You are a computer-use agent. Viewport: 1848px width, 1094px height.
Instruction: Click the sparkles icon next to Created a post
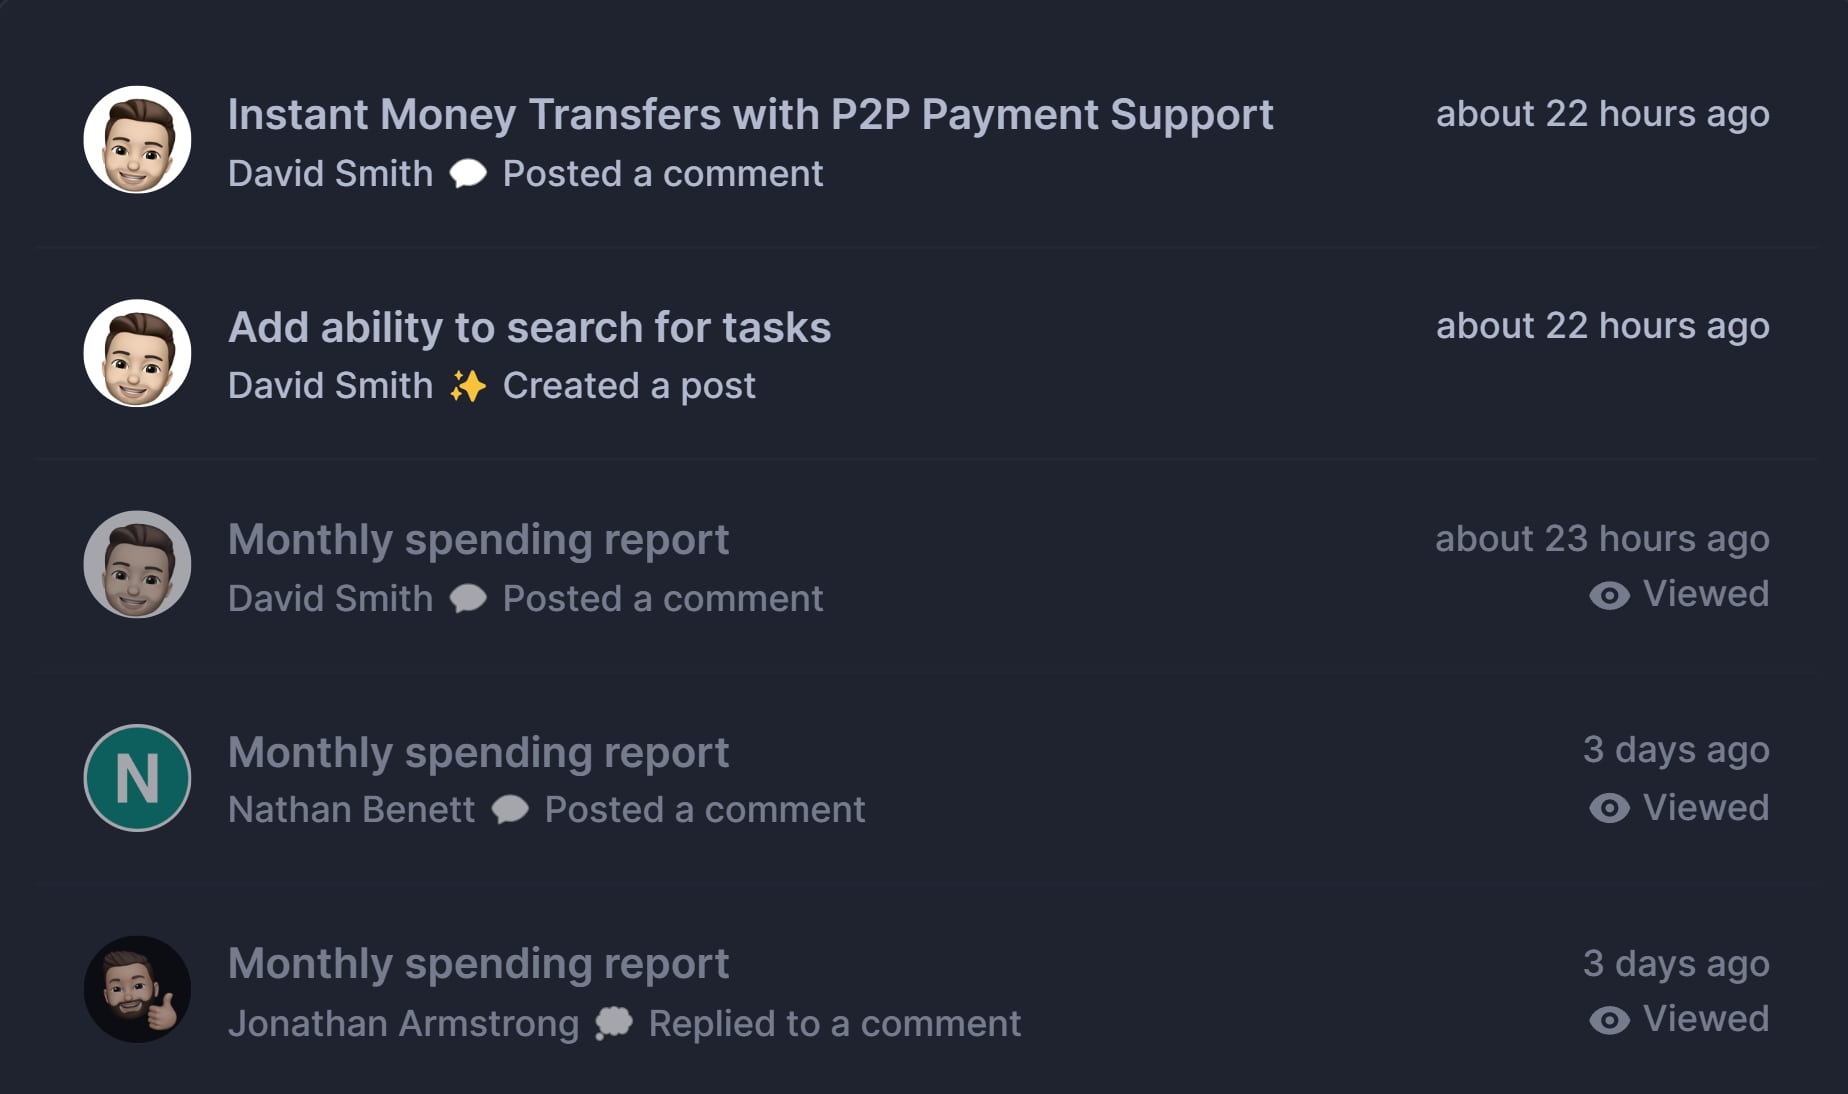point(468,386)
